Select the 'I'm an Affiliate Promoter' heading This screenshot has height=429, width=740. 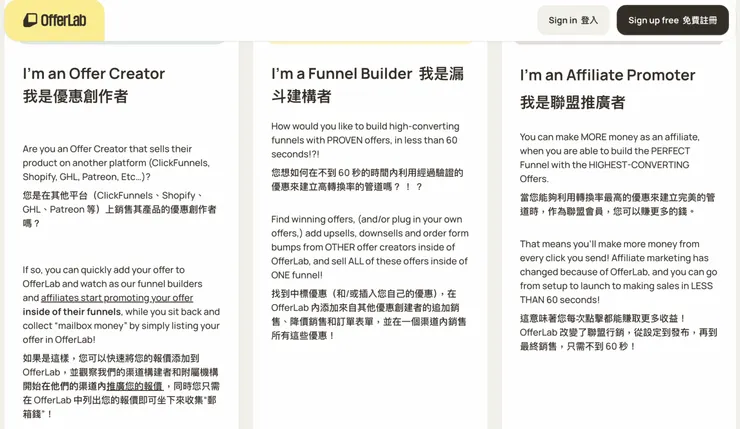click(607, 75)
